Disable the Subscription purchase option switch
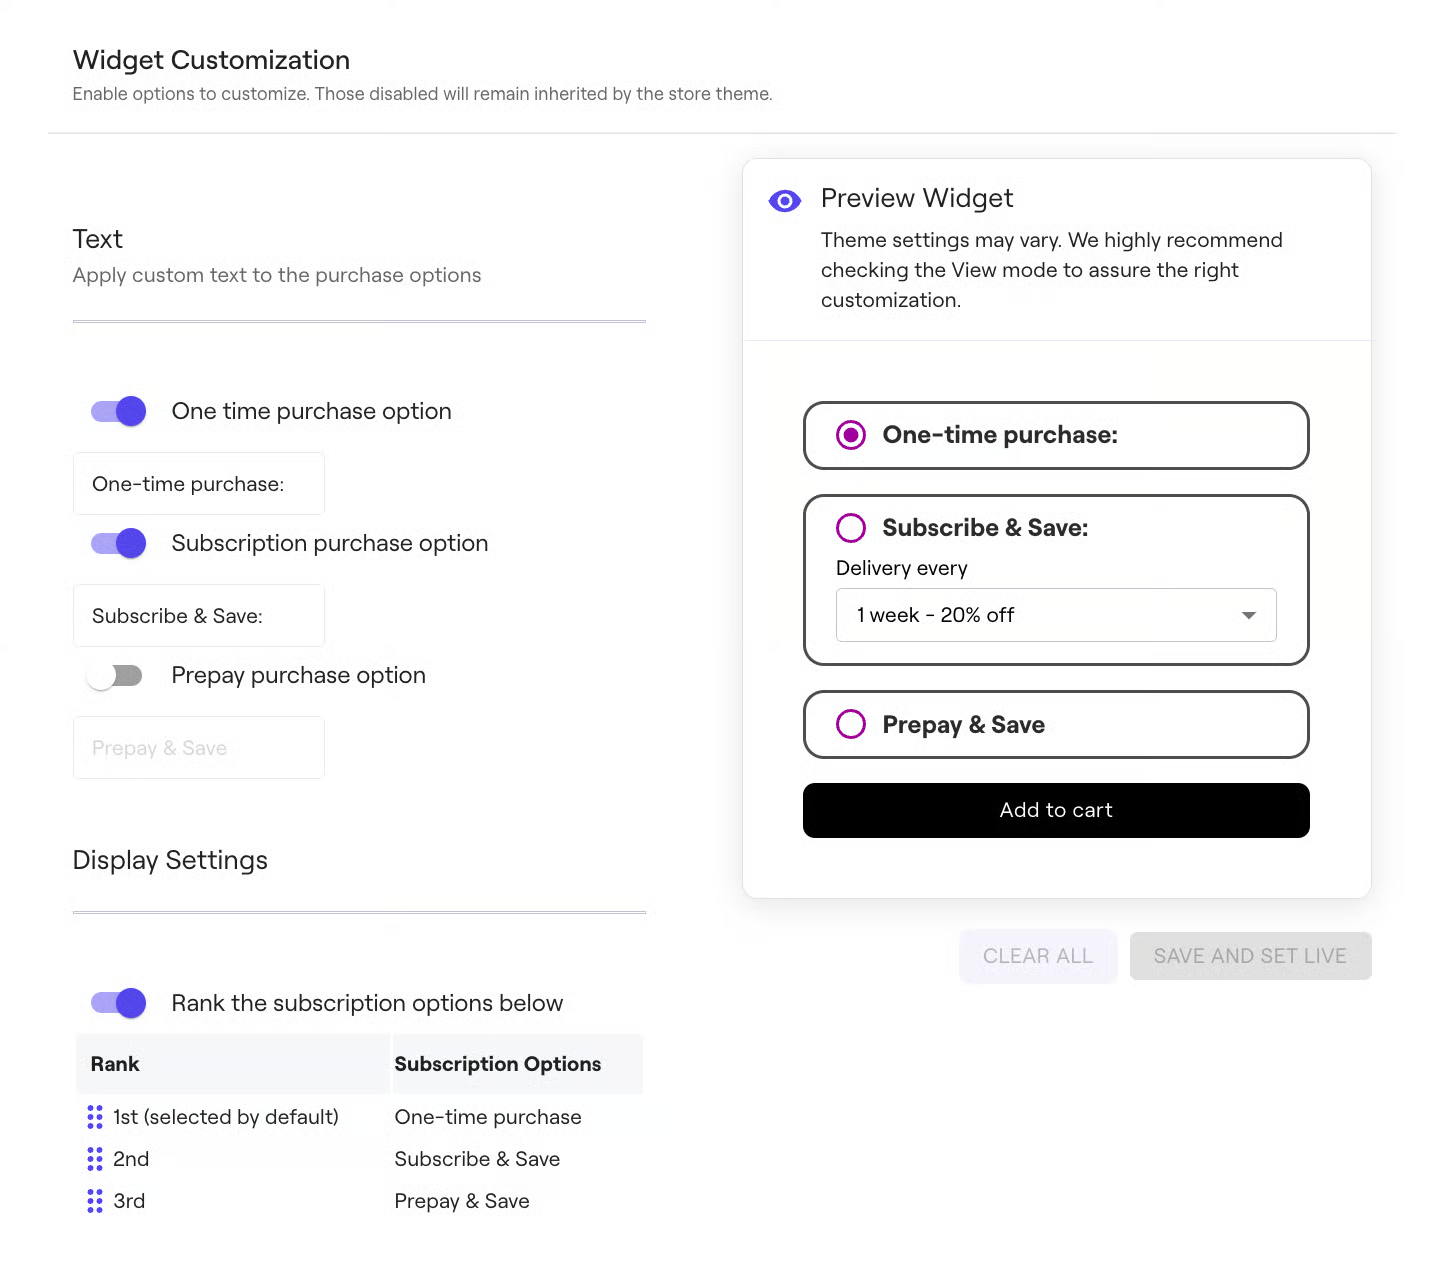The width and height of the screenshot is (1448, 1264). click(x=119, y=543)
